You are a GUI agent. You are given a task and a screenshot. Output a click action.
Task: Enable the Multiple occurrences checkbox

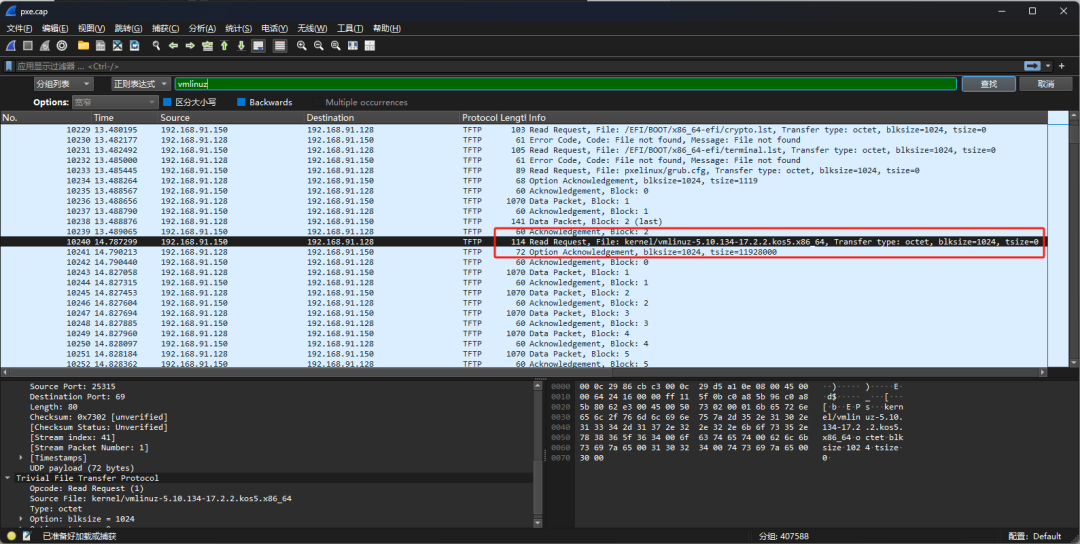point(316,102)
